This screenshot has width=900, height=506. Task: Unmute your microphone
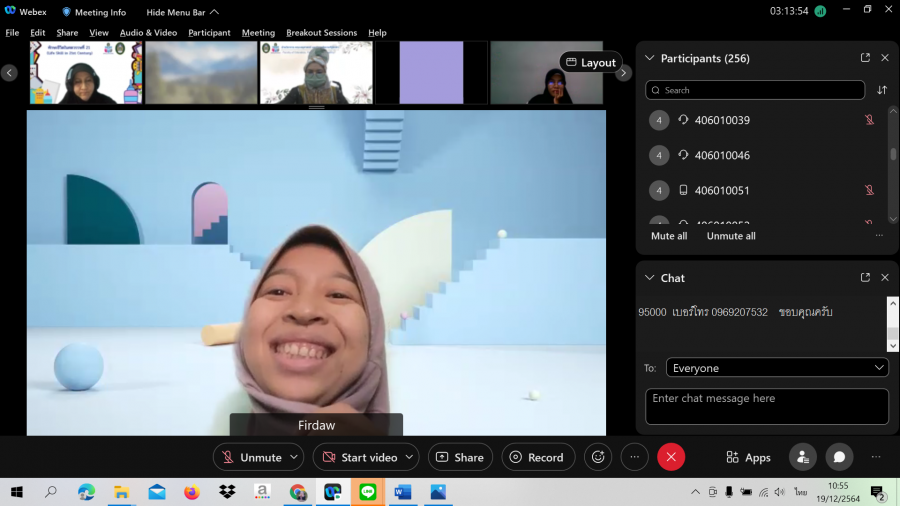coord(250,457)
